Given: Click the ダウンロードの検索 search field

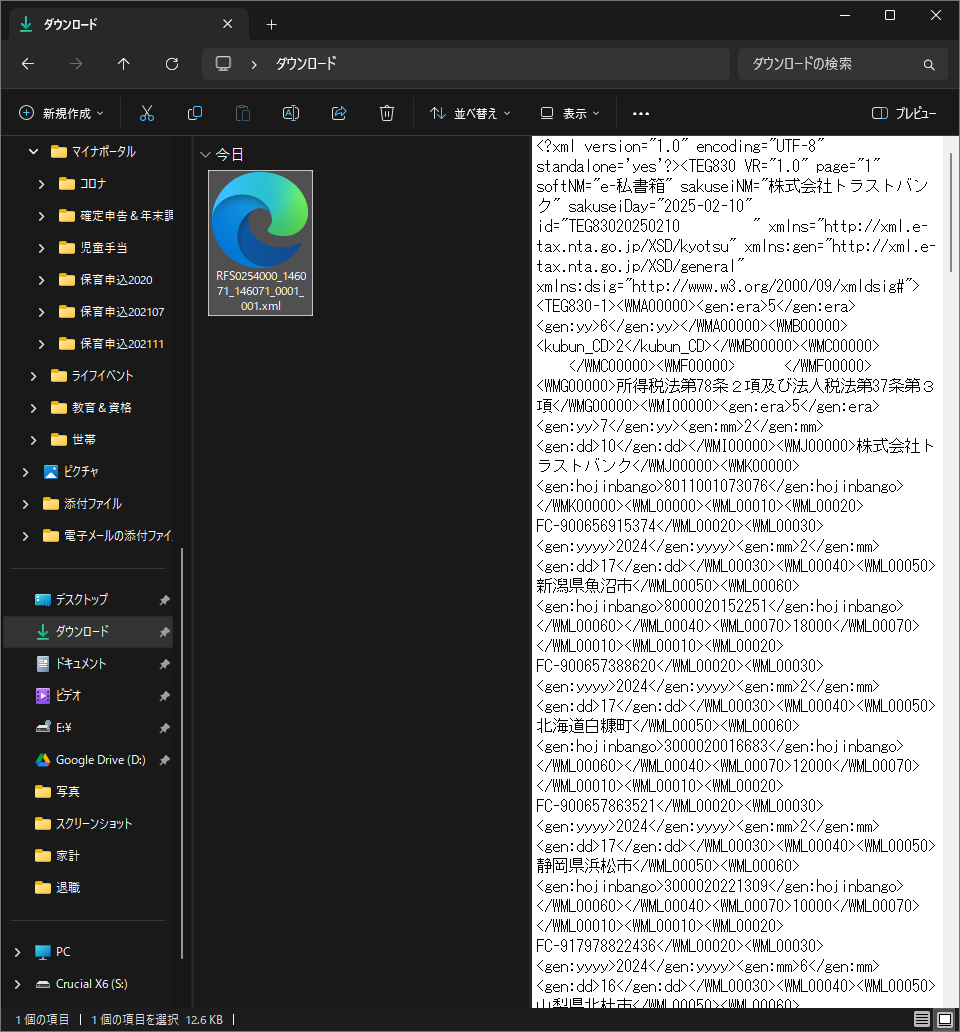Looking at the screenshot, I should 843,64.
